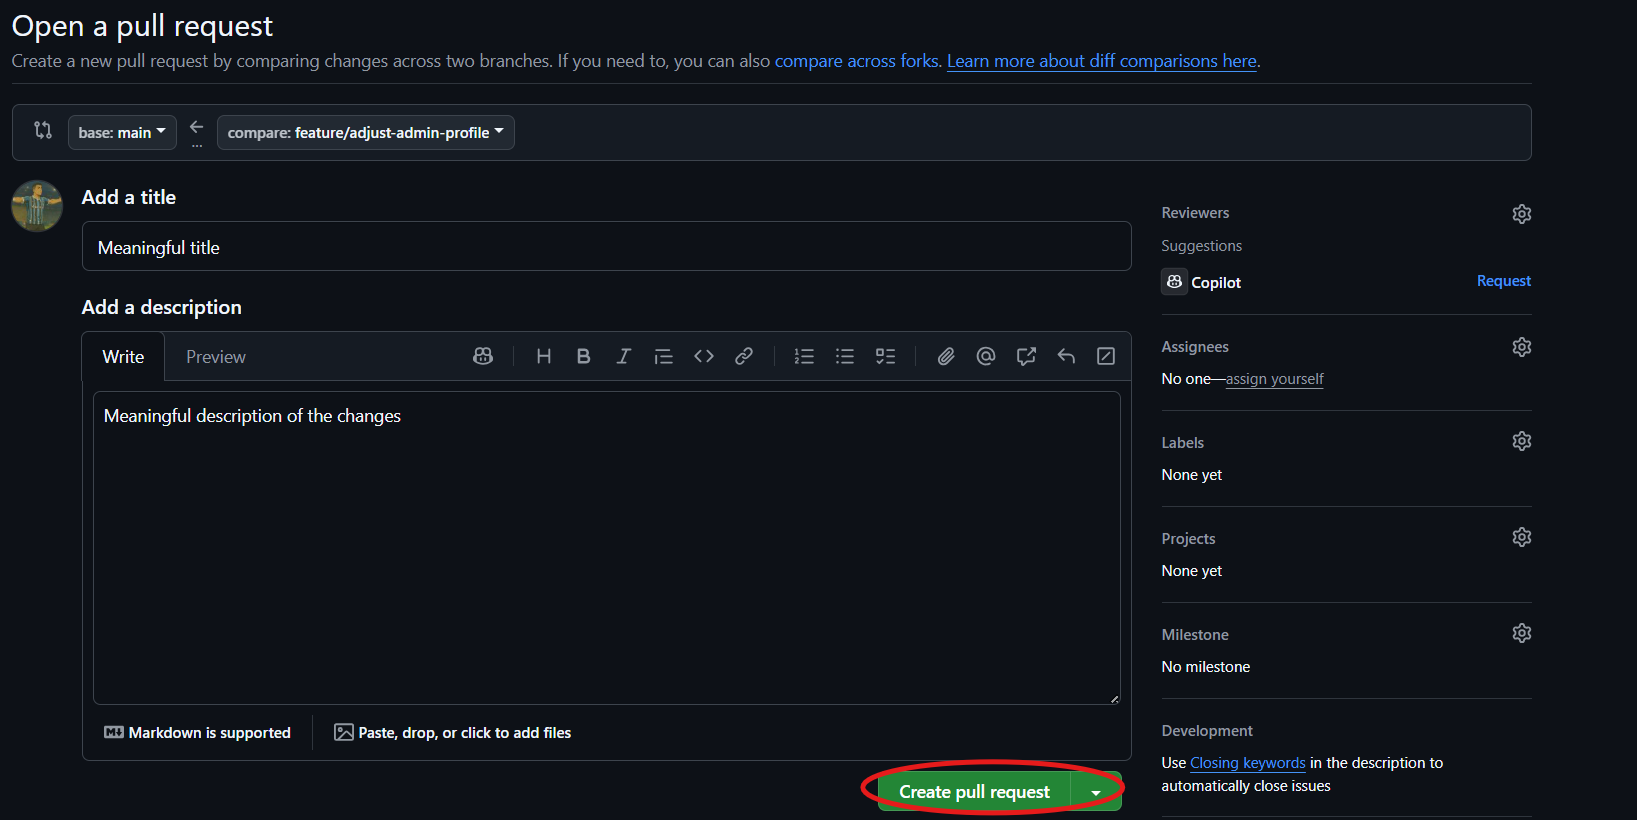Switch to the Preview tab

tap(215, 357)
